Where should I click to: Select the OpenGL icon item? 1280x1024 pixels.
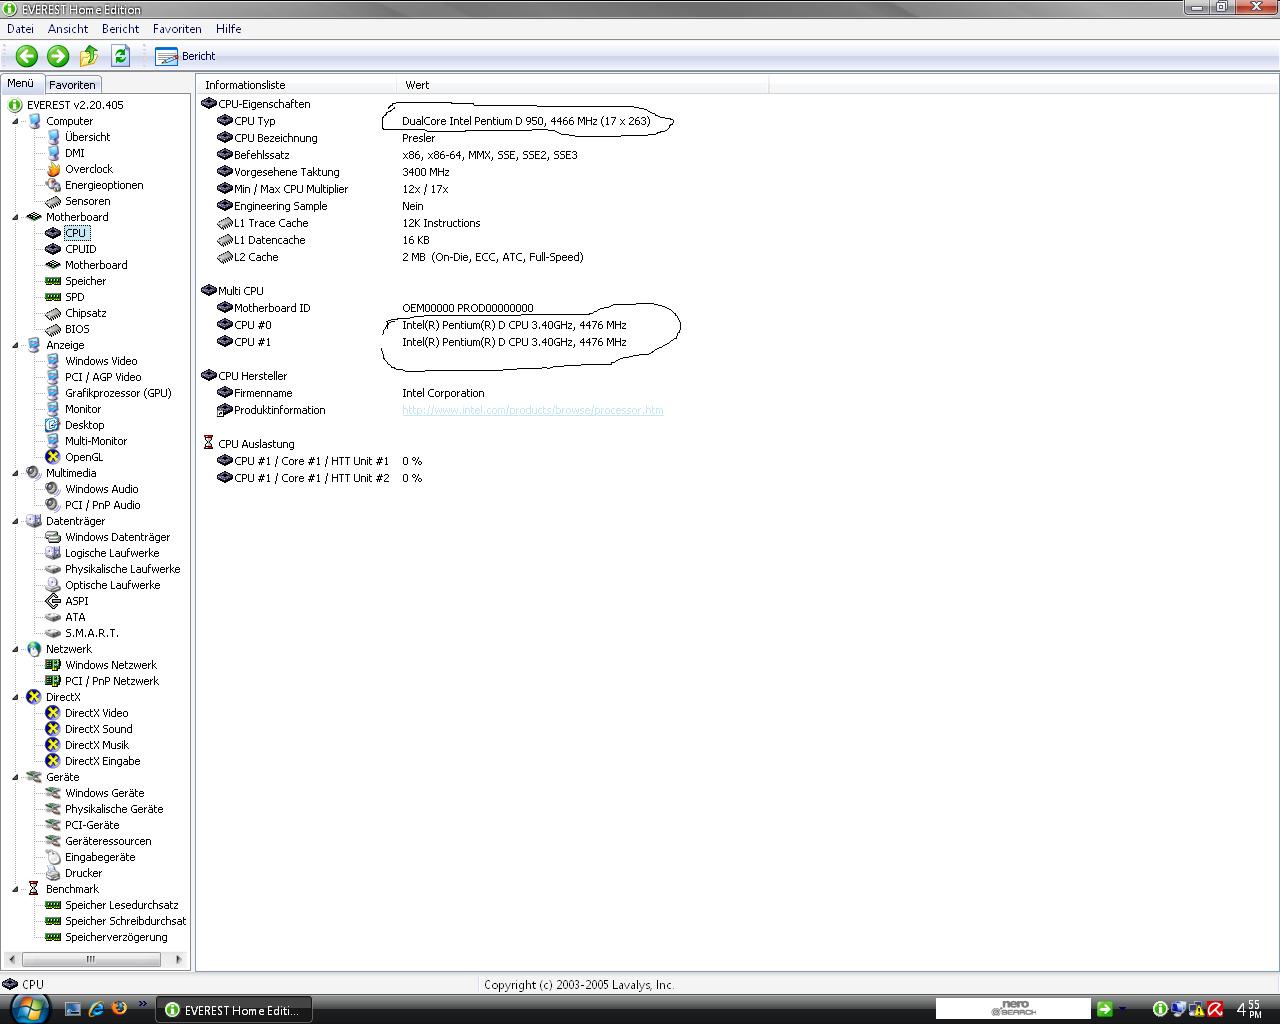point(75,457)
